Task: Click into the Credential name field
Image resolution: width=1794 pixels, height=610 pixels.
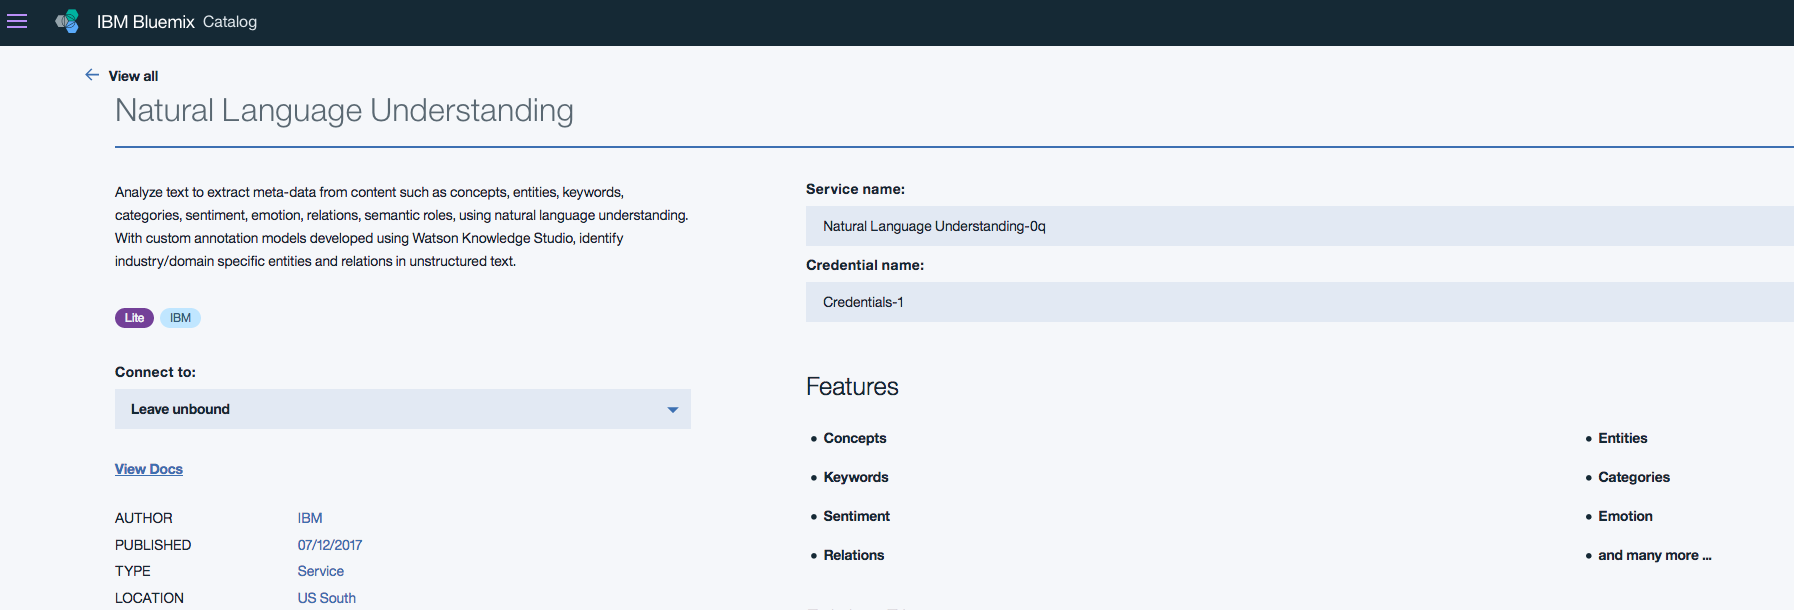Action: 1300,302
